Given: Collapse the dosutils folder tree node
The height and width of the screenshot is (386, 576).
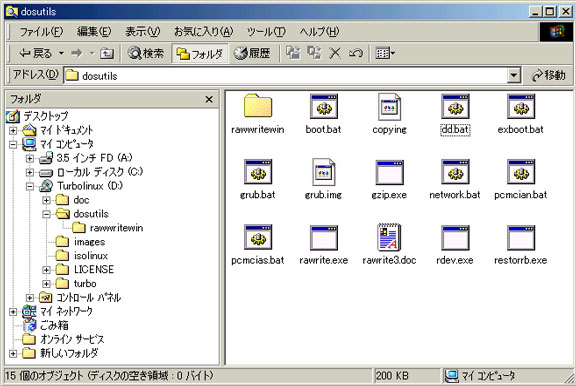Looking at the screenshot, I should (x=47, y=214).
